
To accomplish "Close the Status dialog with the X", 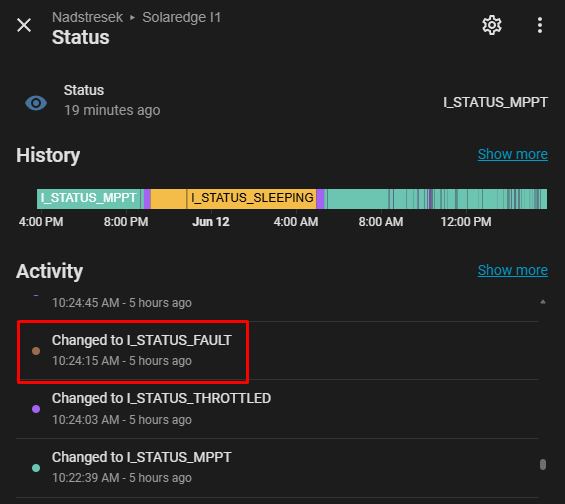I will 24,25.
